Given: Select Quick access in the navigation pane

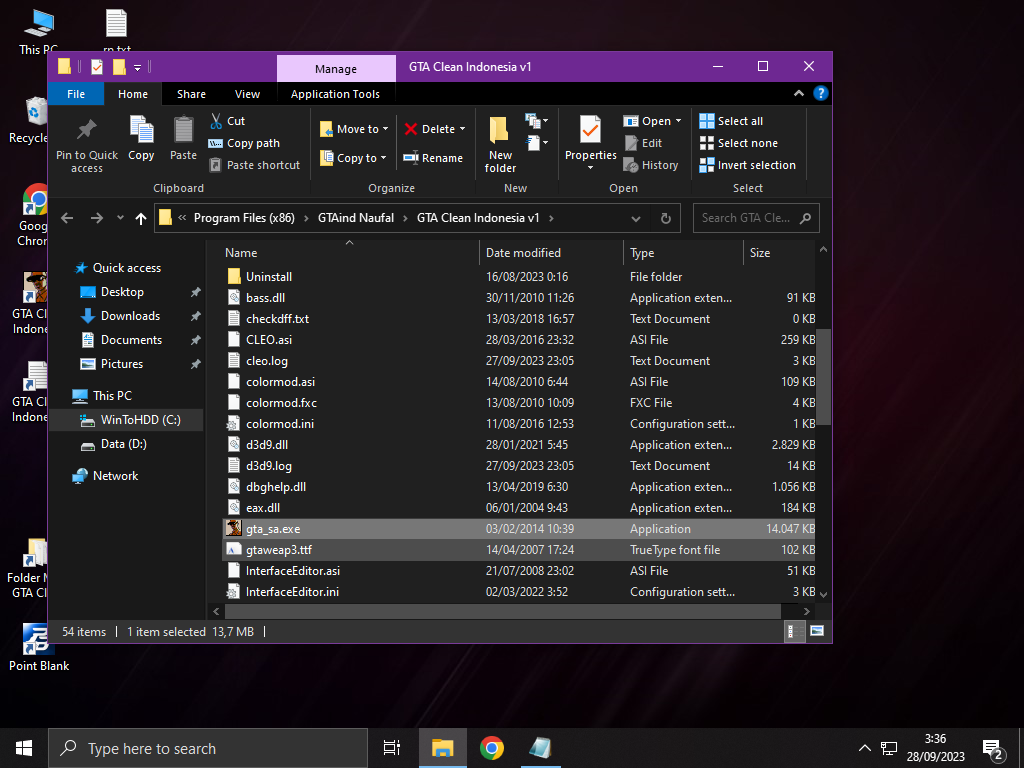Looking at the screenshot, I should click(127, 268).
